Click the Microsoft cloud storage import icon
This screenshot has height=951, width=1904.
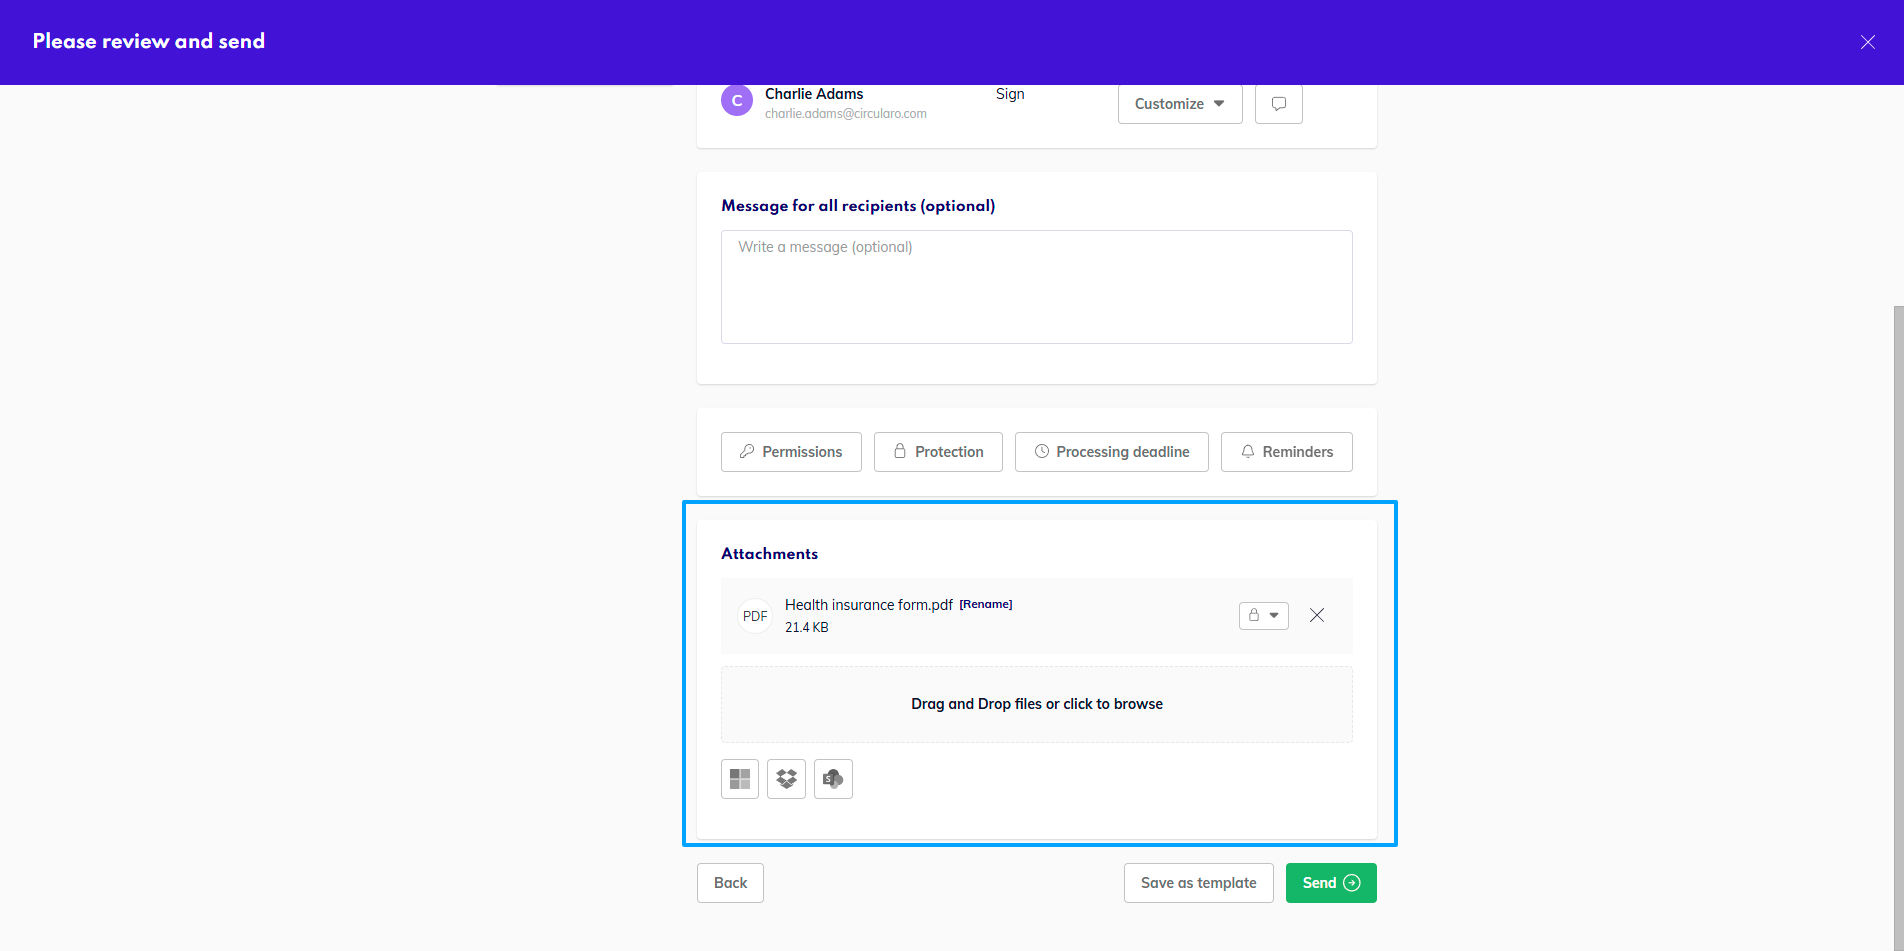[740, 779]
